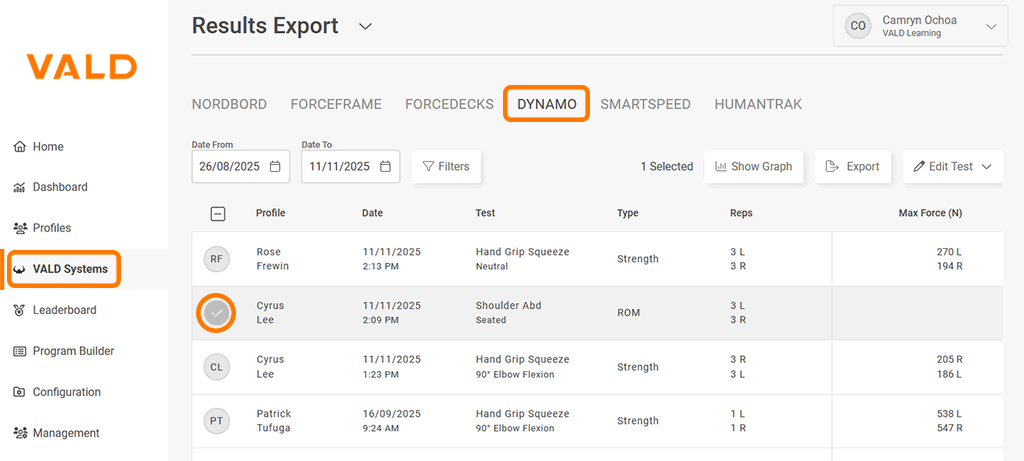Click the Shoulder Abd Seated test cell

pos(508,313)
